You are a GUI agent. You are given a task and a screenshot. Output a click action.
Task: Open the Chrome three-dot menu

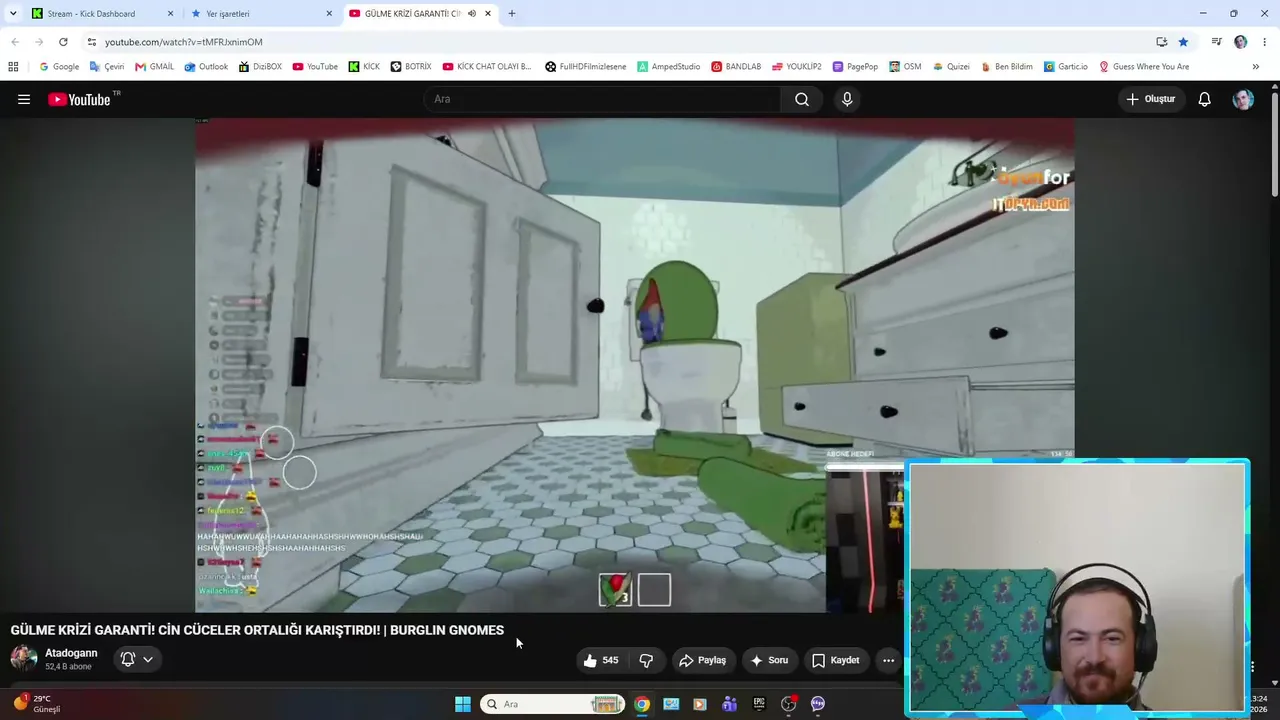tap(1265, 42)
